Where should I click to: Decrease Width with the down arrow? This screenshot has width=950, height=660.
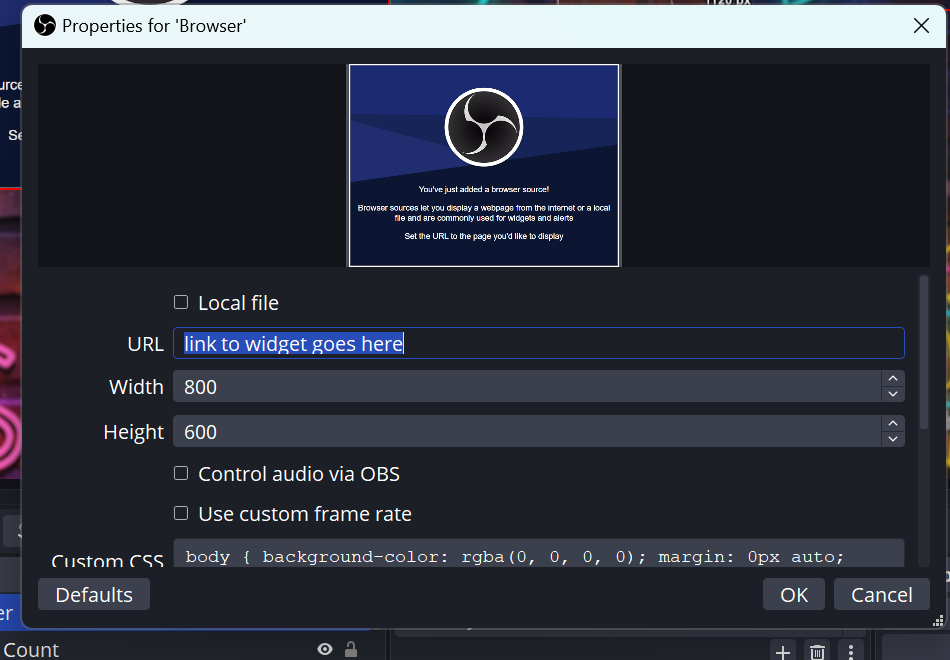point(893,394)
